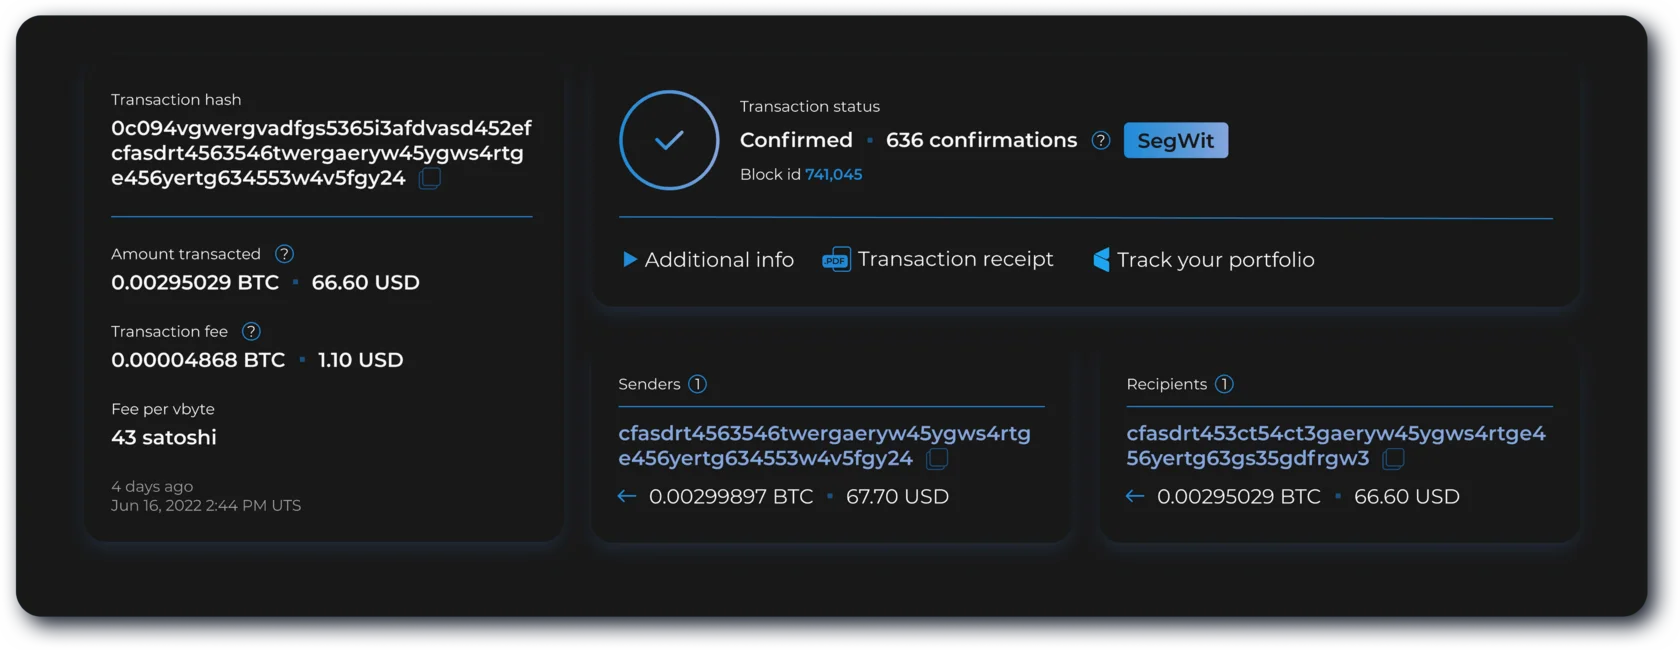
Task: Click the help icon next to 636 confirmations
Action: point(1101,141)
